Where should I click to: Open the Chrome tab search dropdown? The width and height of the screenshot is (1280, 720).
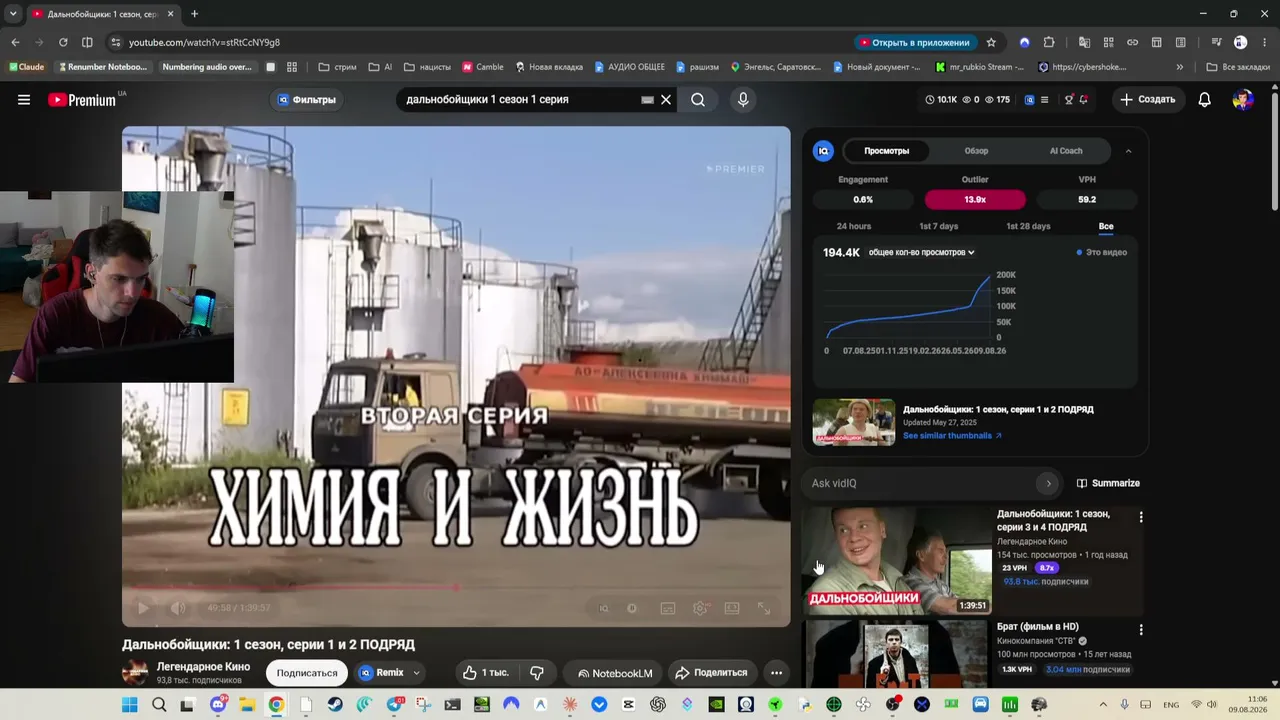coord(13,14)
